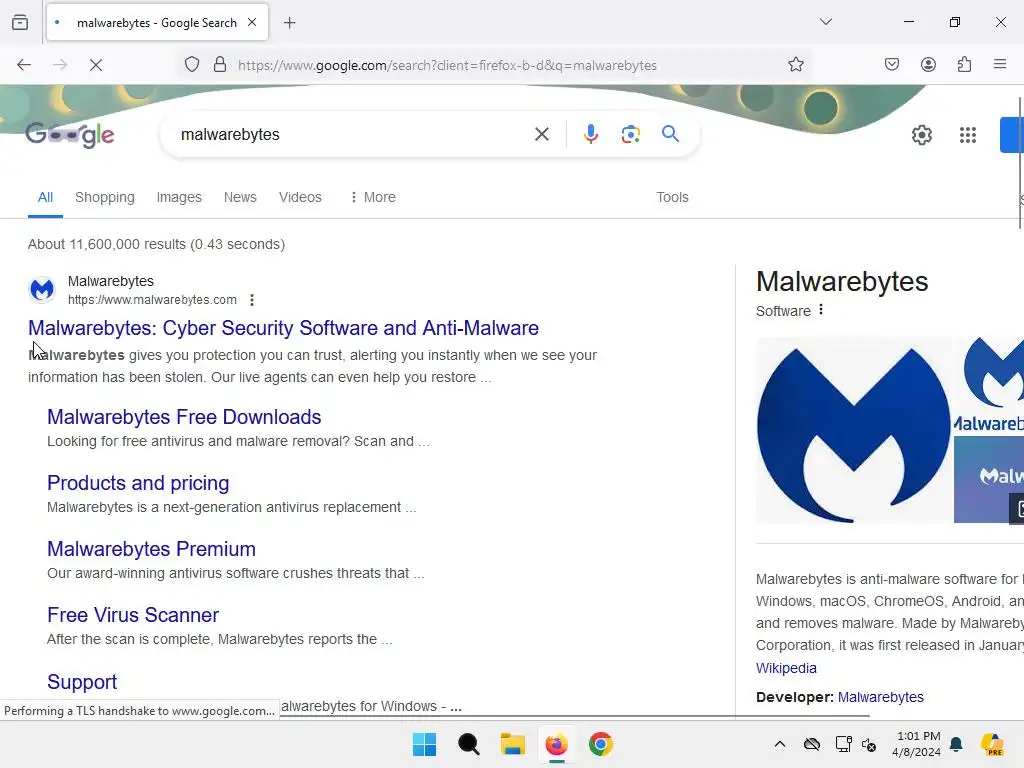The height and width of the screenshot is (768, 1024).
Task: Open tracking protection shield icon
Action: 192,65
